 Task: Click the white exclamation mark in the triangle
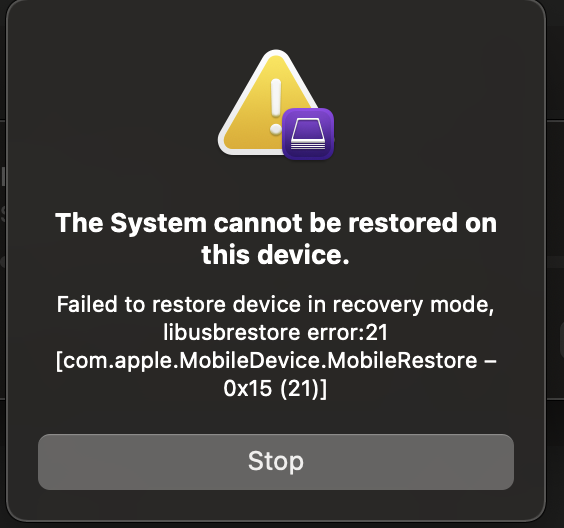pos(276,106)
